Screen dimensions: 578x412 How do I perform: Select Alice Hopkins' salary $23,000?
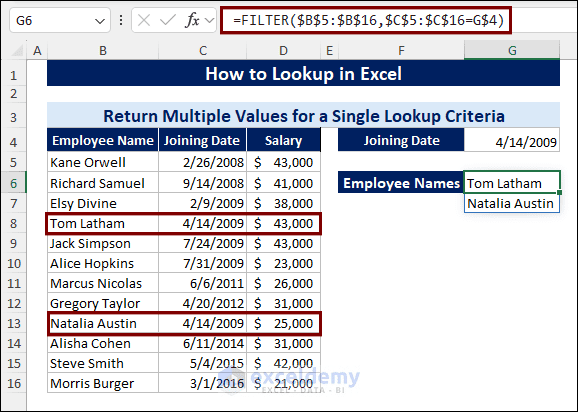click(283, 263)
